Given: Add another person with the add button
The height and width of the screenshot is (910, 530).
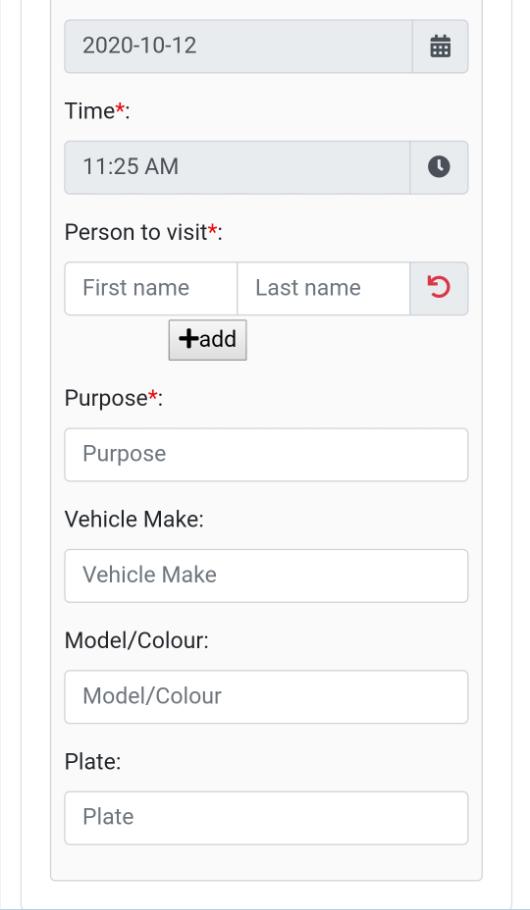Looking at the screenshot, I should pos(208,340).
